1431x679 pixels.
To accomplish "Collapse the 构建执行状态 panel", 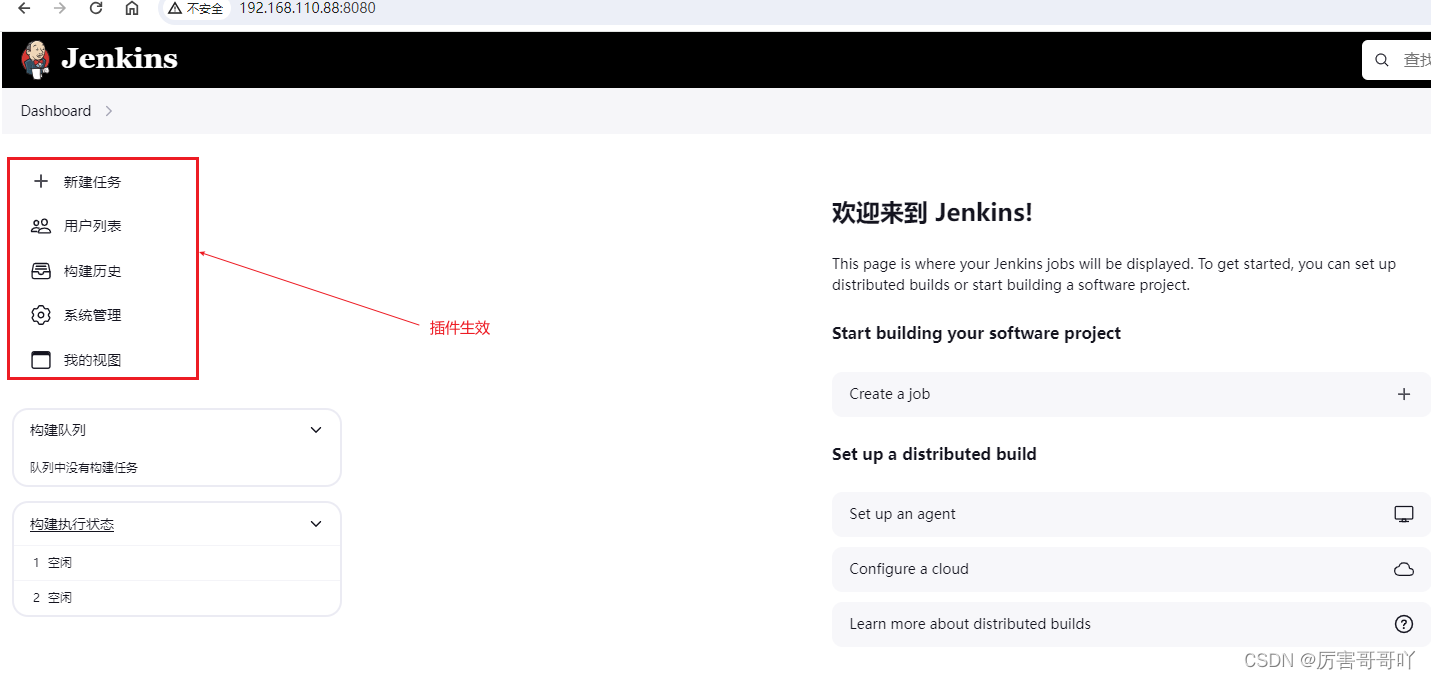I will [316, 523].
